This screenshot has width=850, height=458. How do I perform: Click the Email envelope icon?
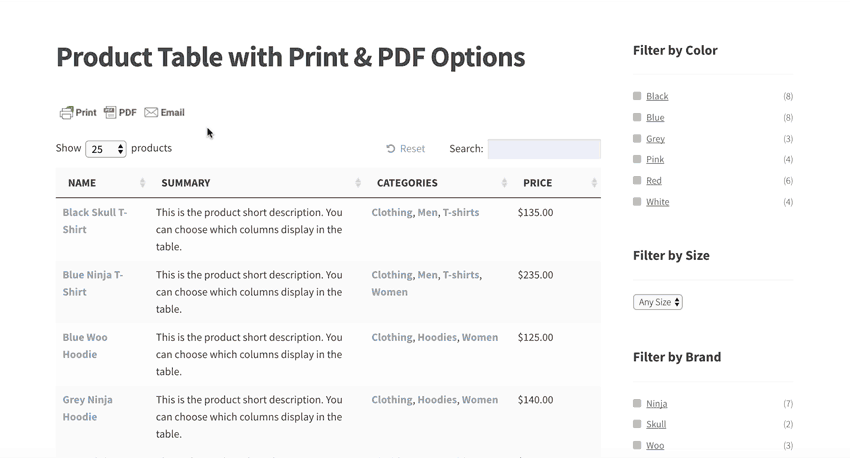pyautogui.click(x=151, y=112)
